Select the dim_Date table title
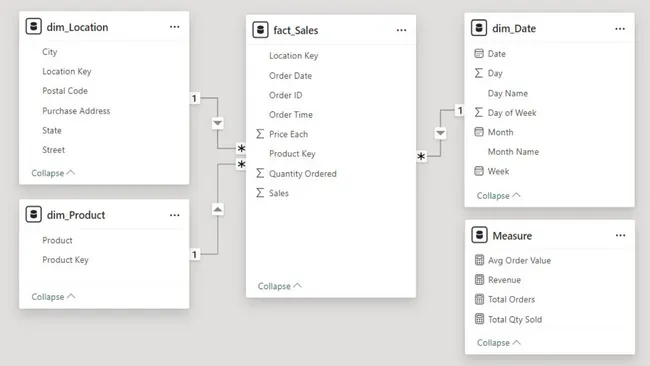650x366 pixels. [x=514, y=29]
